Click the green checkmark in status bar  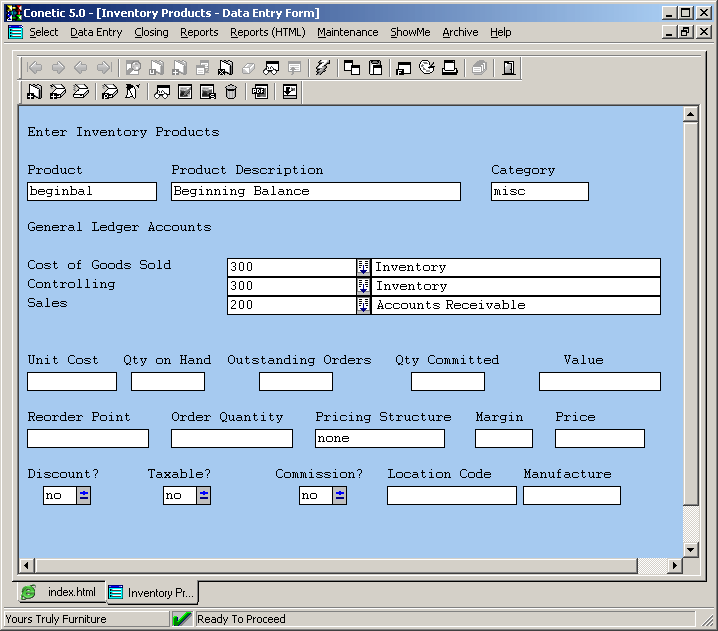(182, 619)
